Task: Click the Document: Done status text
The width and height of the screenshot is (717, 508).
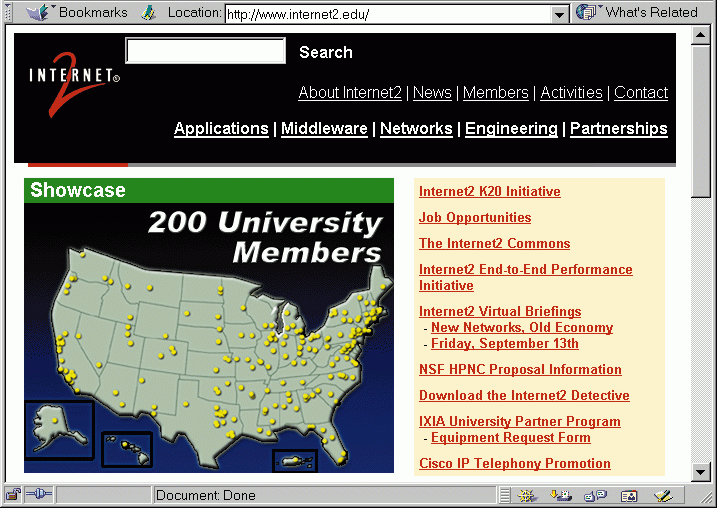Action: [x=205, y=495]
